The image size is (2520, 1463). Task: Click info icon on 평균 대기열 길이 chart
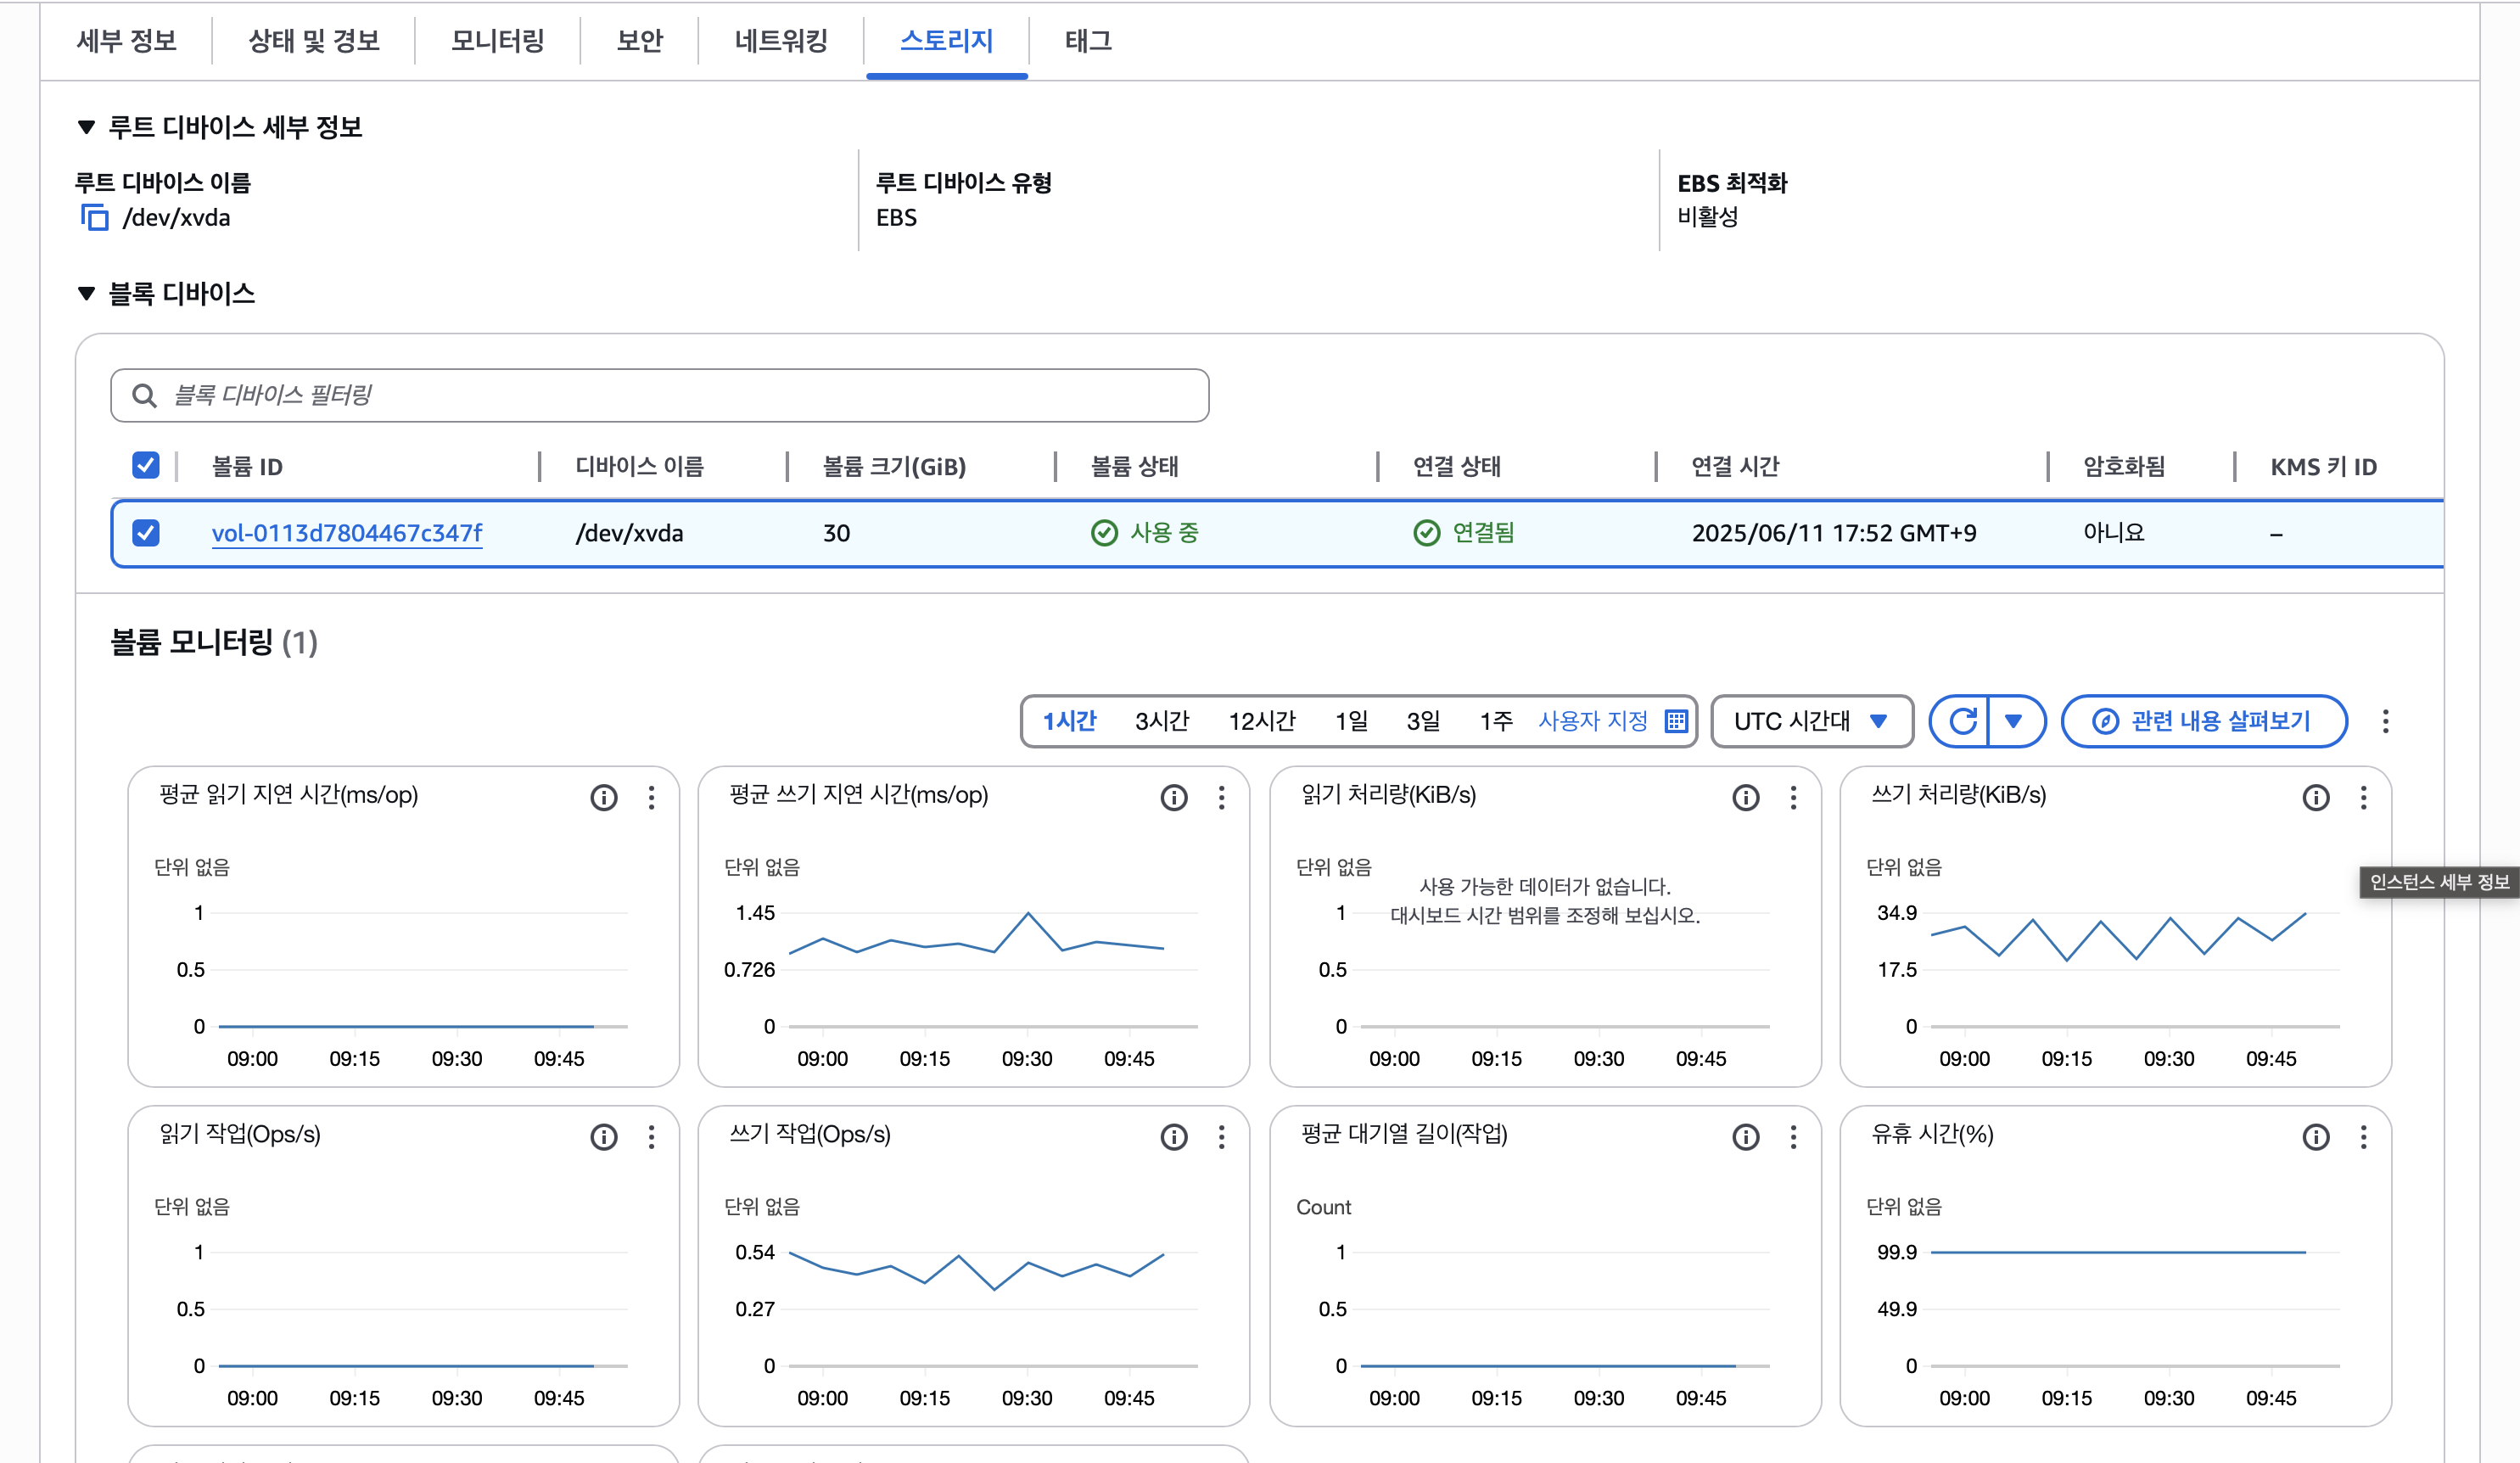tap(1745, 1137)
